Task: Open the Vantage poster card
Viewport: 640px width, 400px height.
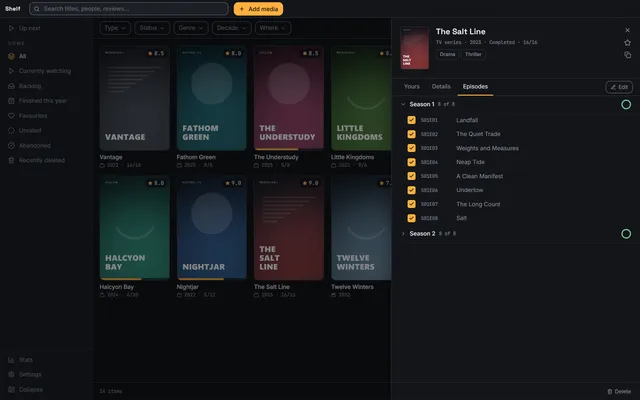Action: [x=134, y=98]
